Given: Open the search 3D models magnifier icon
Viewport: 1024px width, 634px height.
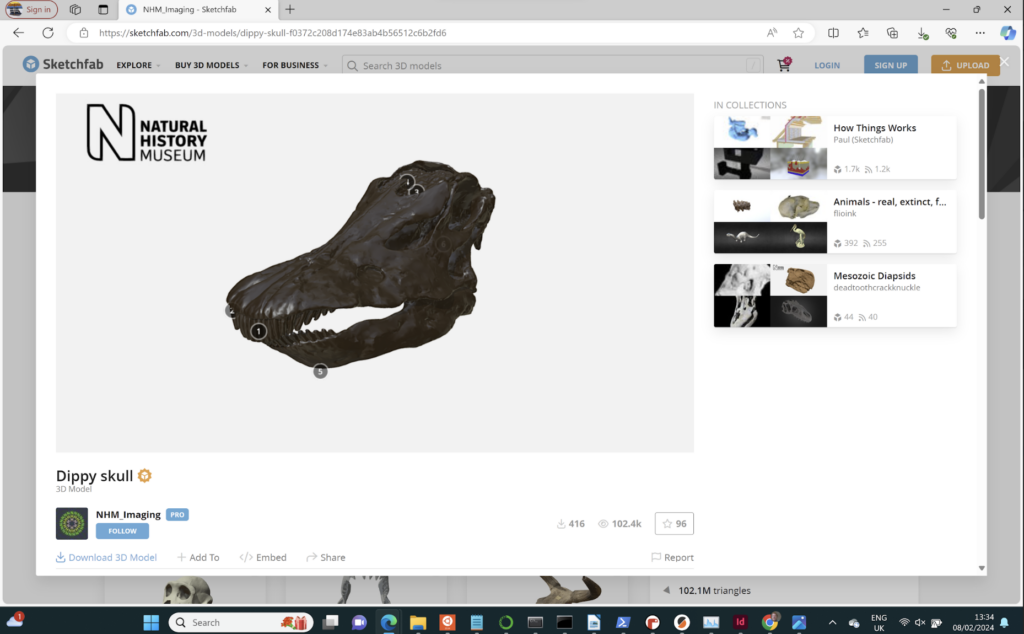Looking at the screenshot, I should tap(351, 65).
